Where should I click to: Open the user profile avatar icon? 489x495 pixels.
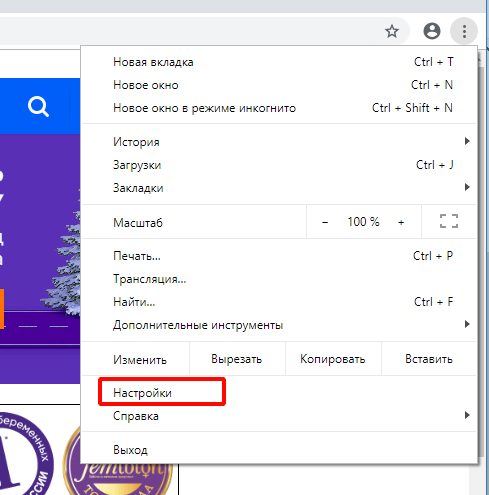tap(432, 31)
